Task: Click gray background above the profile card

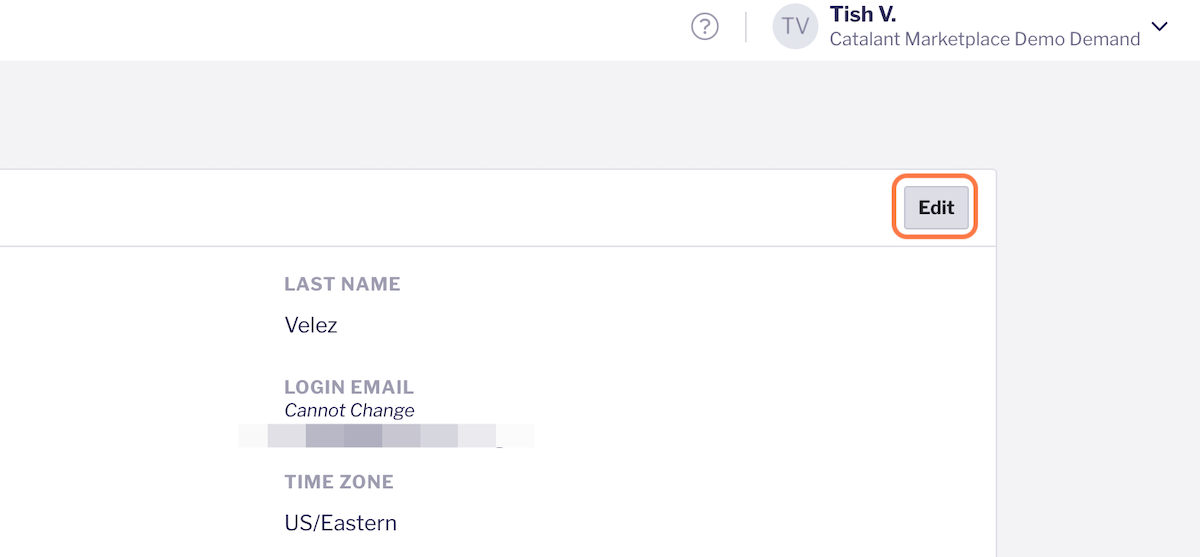Action: tap(500, 115)
